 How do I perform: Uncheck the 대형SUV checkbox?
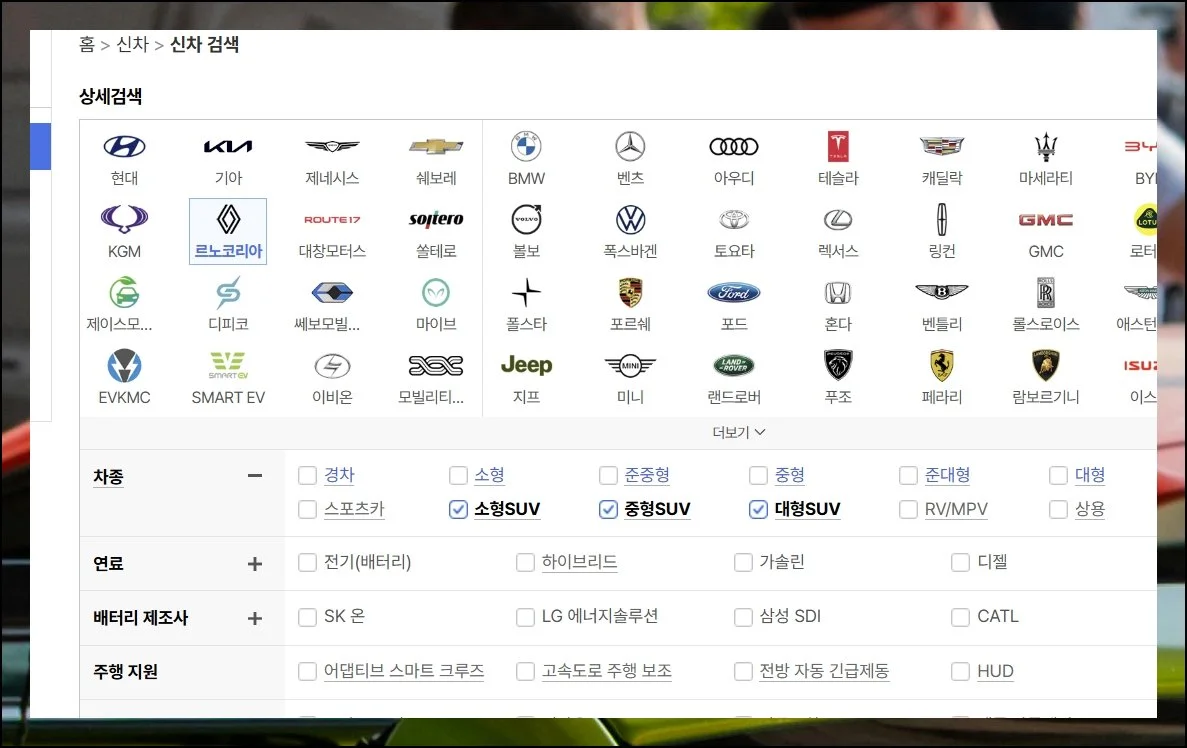pyautogui.click(x=758, y=510)
